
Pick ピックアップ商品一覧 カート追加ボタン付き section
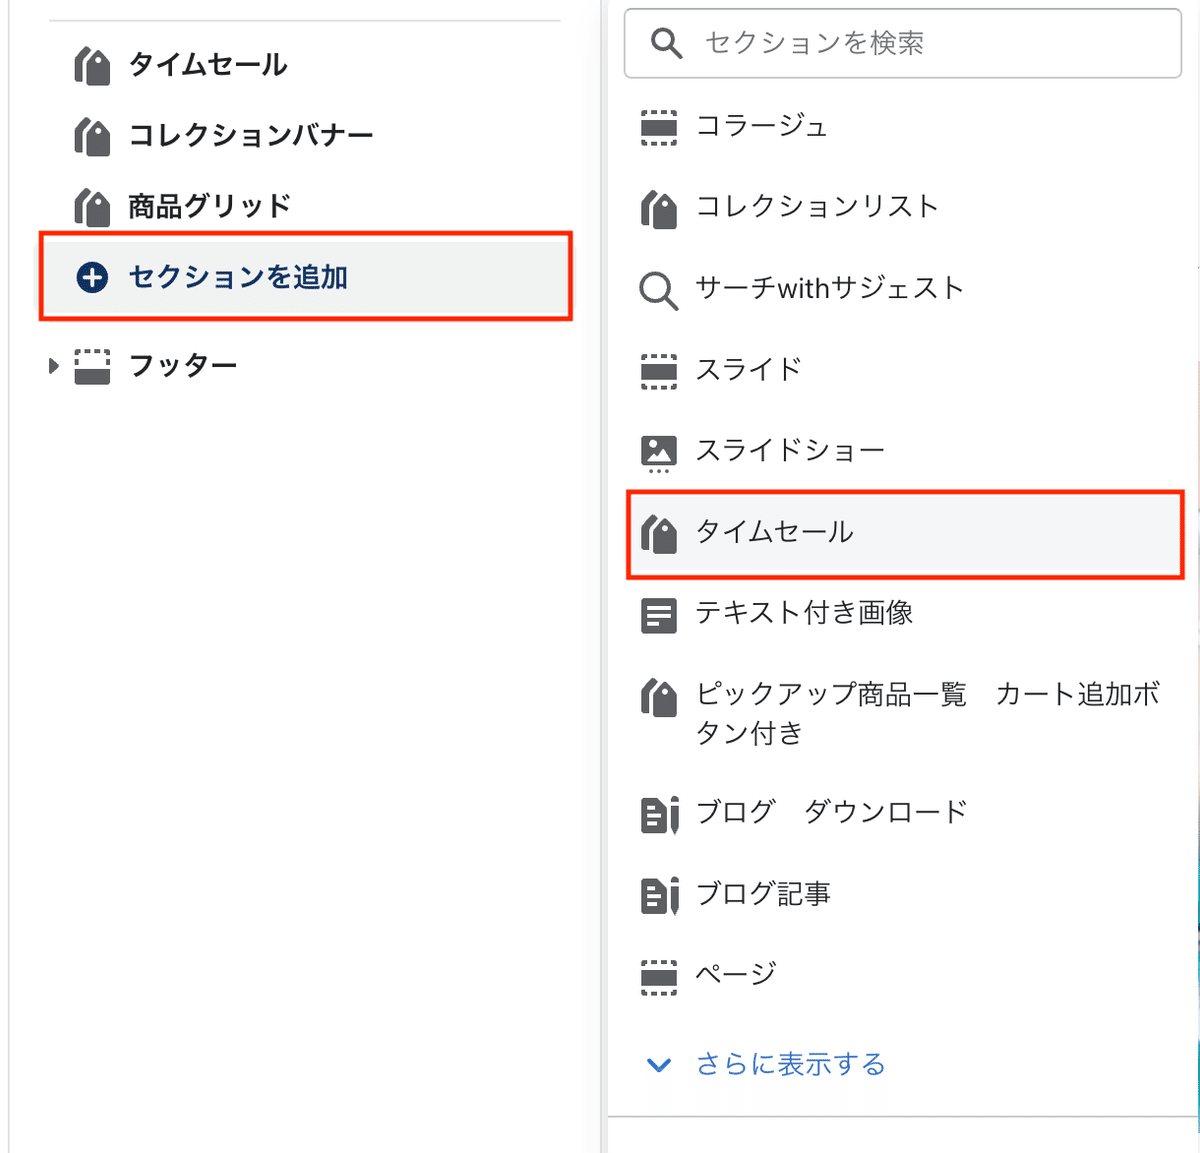tap(905, 713)
